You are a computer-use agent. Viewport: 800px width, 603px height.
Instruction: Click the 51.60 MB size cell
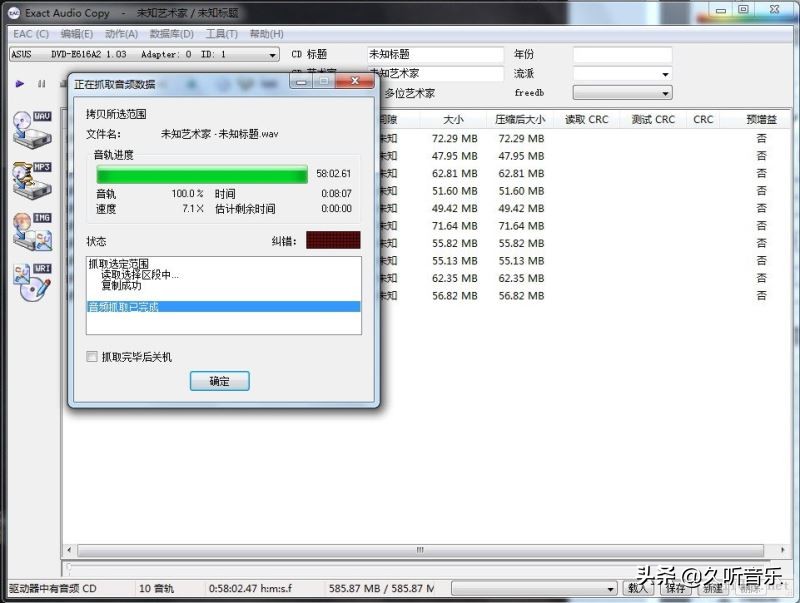click(x=455, y=191)
